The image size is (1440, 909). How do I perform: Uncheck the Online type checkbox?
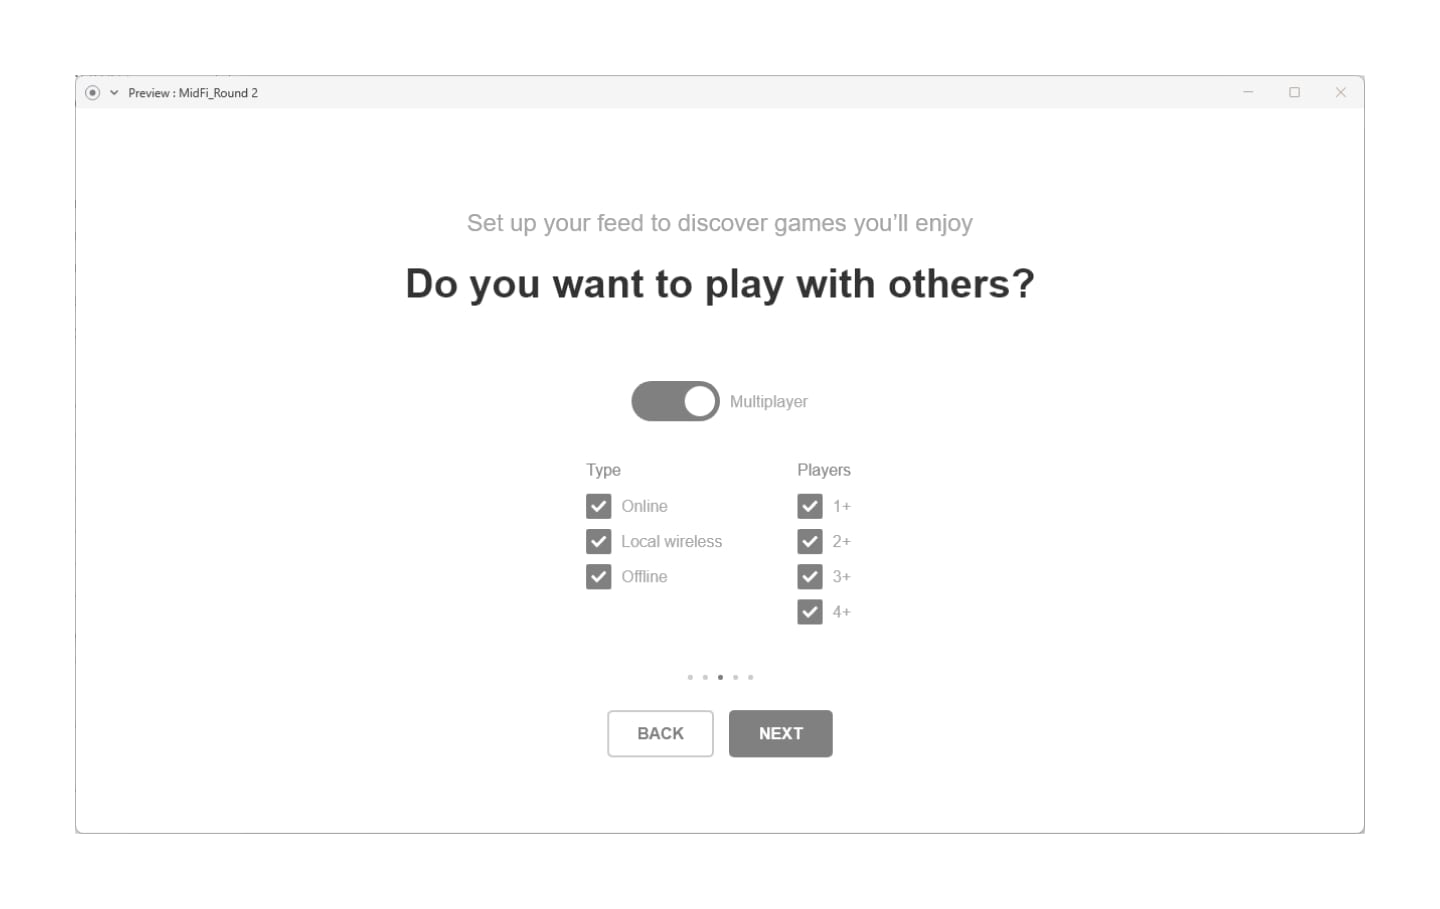tap(598, 506)
